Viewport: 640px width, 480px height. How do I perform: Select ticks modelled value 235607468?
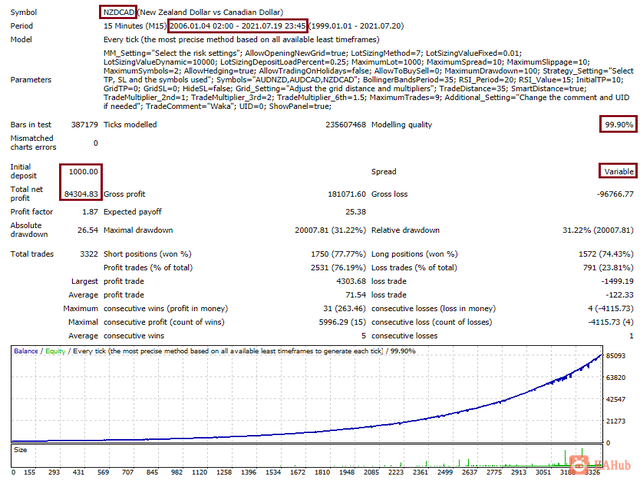[x=346, y=124]
